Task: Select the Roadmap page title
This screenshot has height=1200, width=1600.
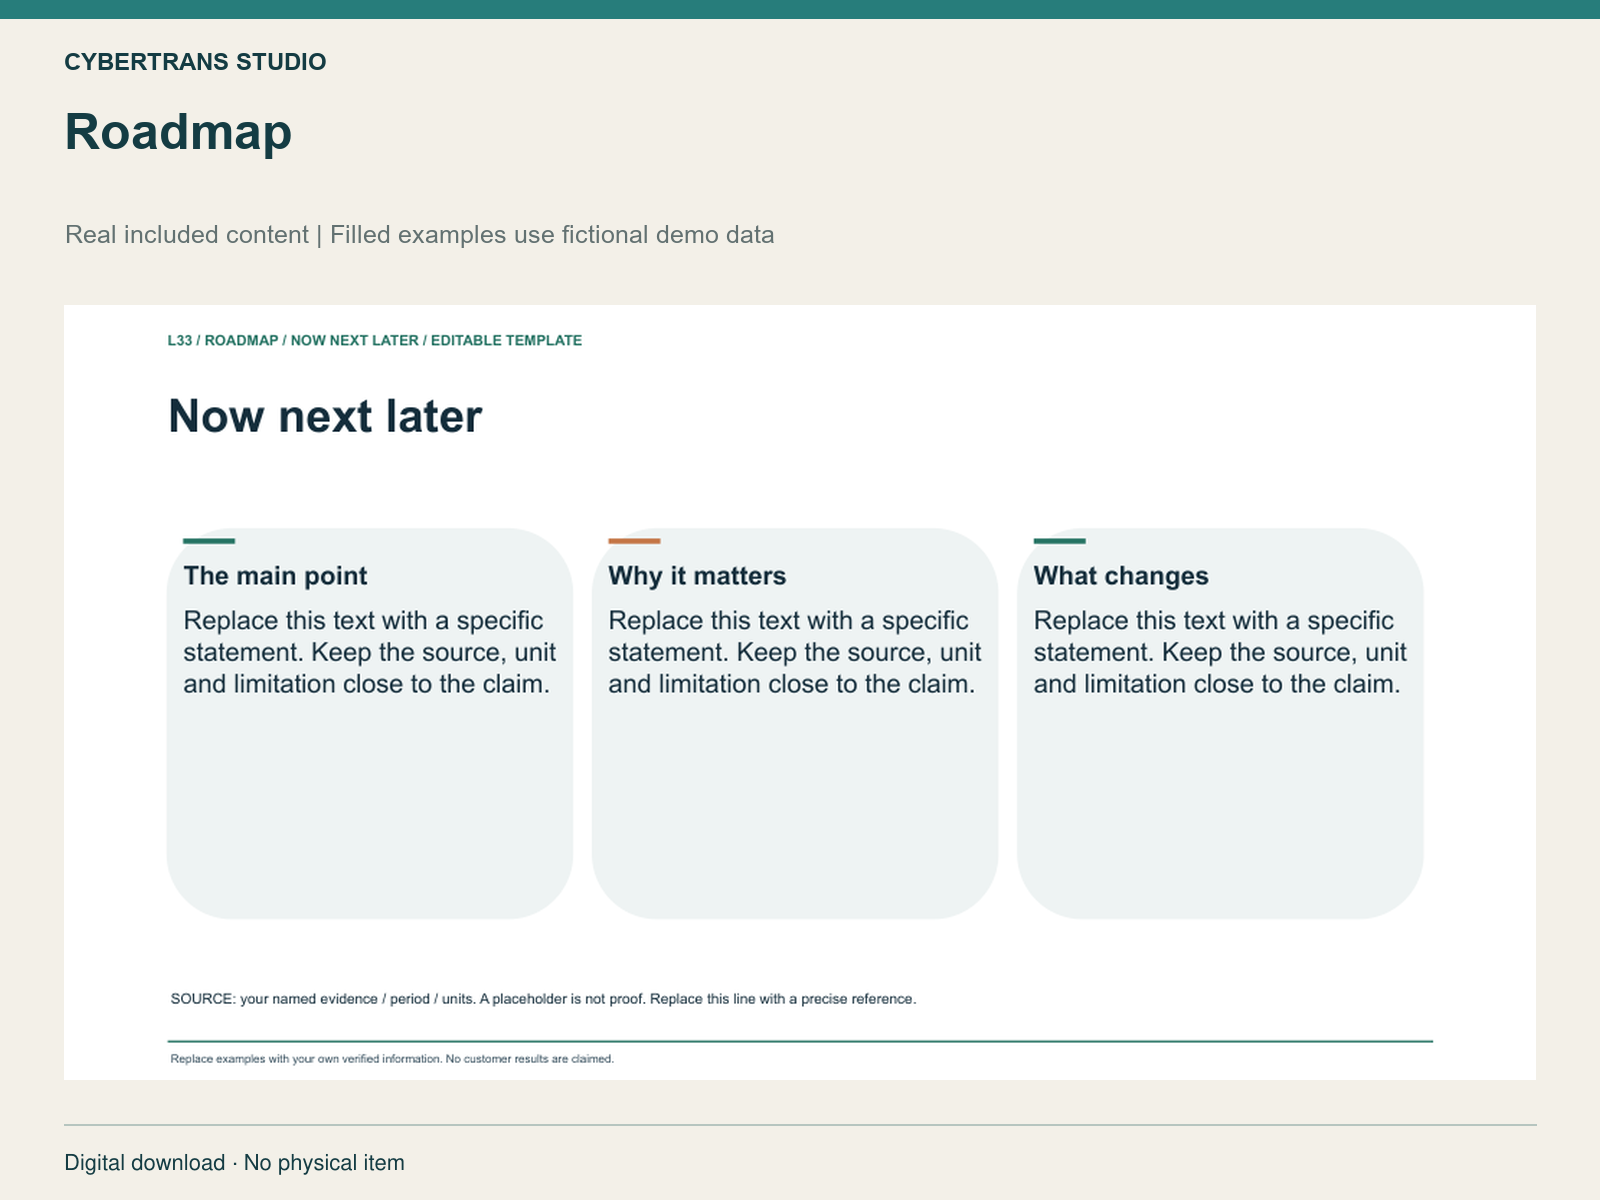Action: [x=178, y=132]
